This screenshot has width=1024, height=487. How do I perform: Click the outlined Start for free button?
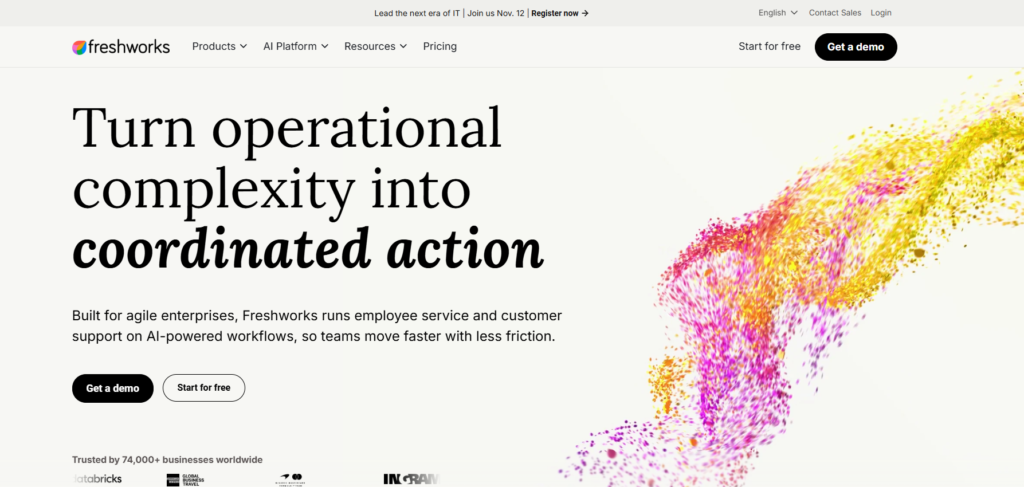[204, 388]
